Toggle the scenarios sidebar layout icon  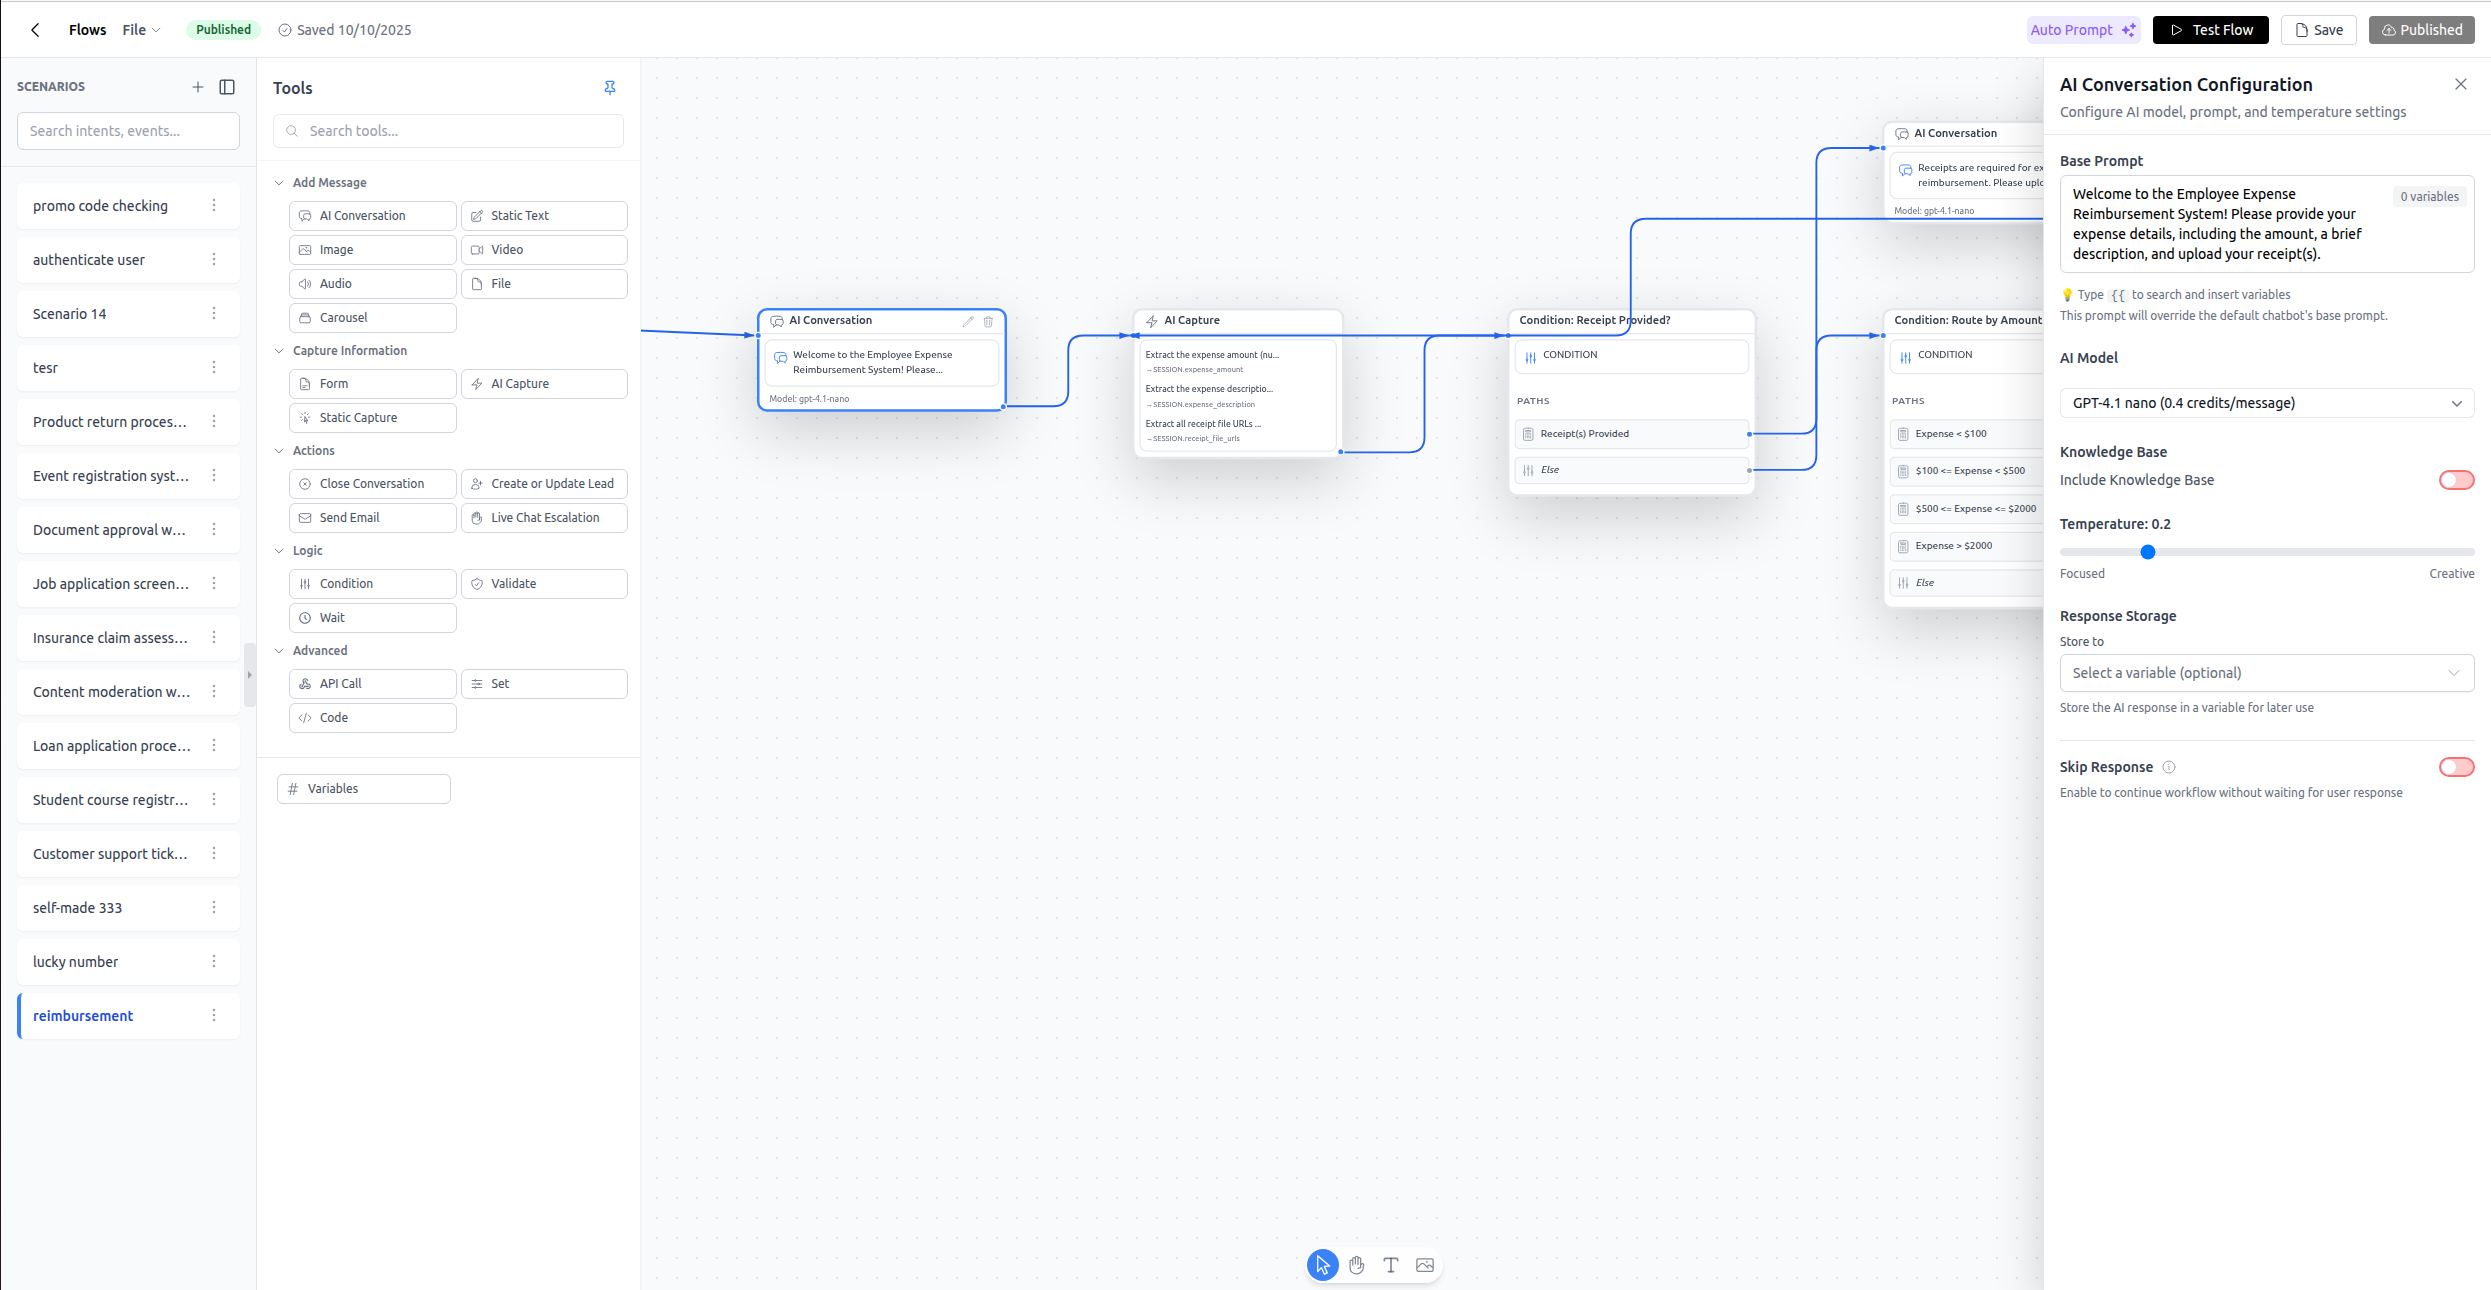[227, 87]
